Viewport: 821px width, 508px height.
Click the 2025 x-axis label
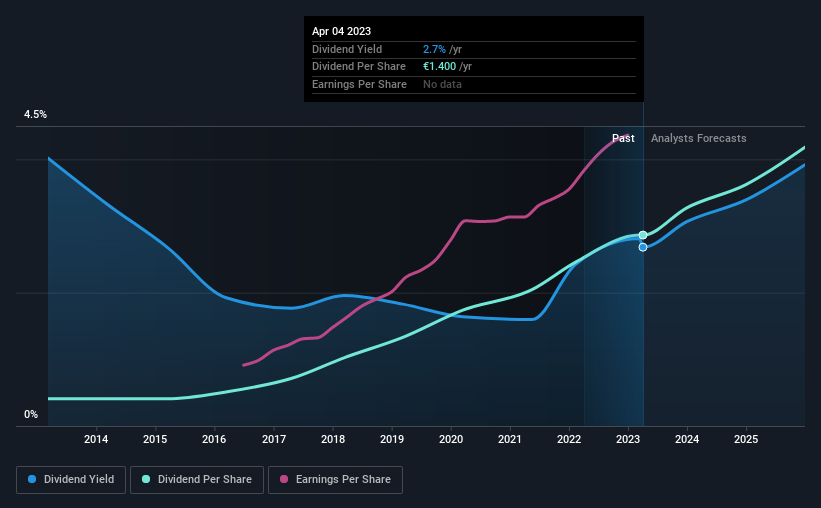coord(746,439)
